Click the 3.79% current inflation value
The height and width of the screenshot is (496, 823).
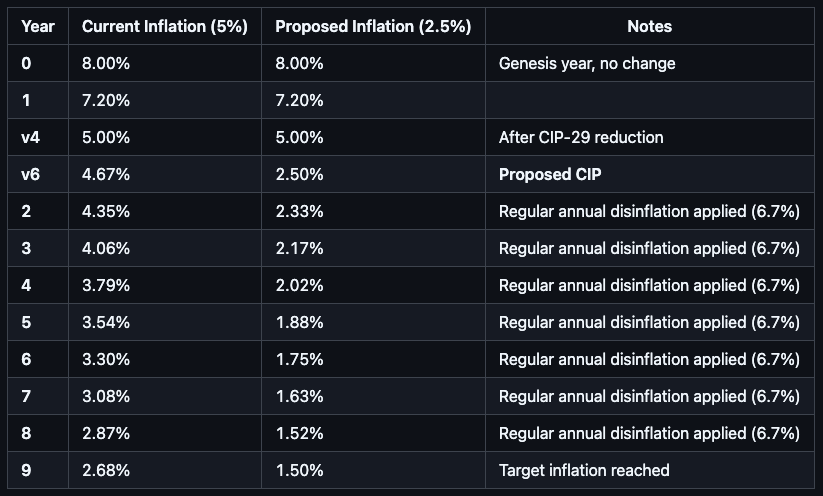(x=105, y=285)
